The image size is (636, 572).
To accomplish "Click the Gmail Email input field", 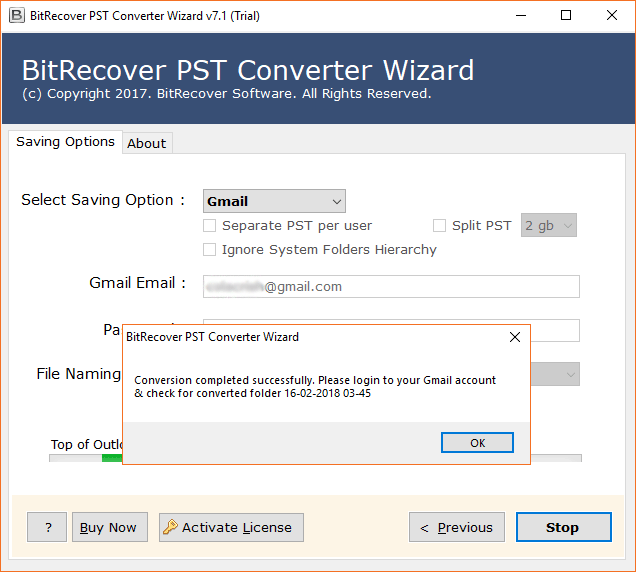I will 391,287.
